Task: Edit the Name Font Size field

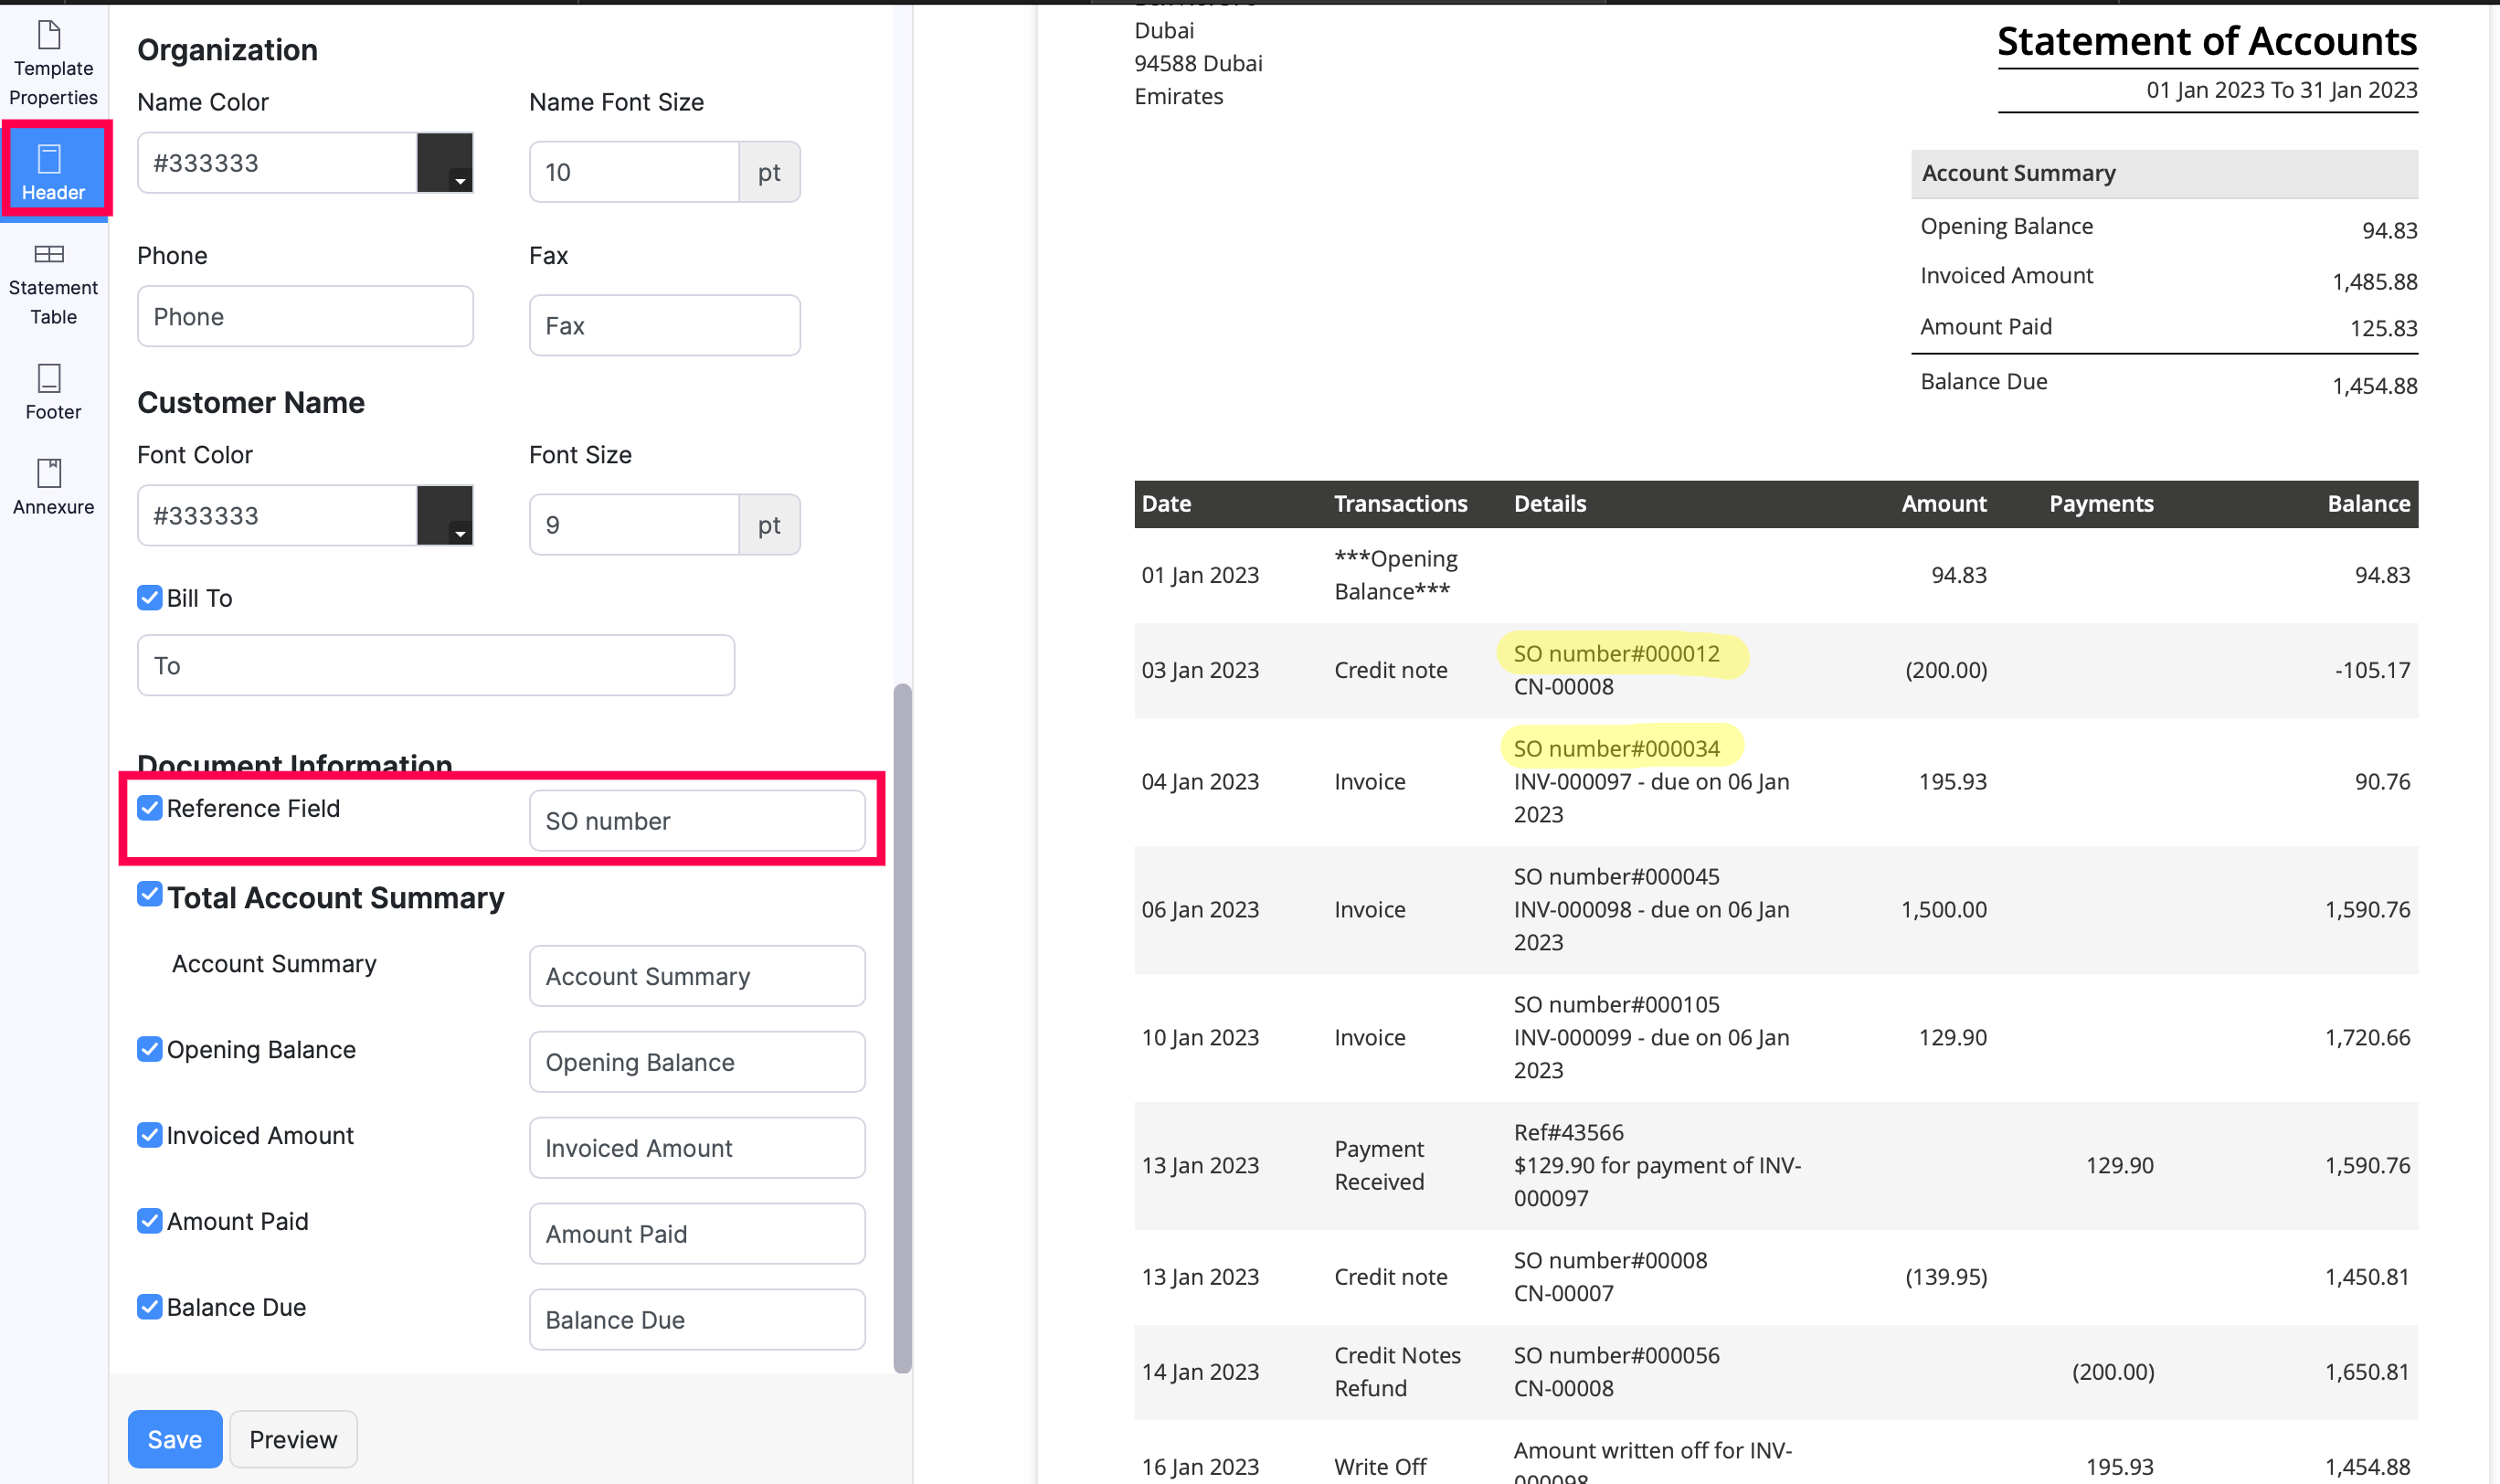Action: tap(634, 172)
